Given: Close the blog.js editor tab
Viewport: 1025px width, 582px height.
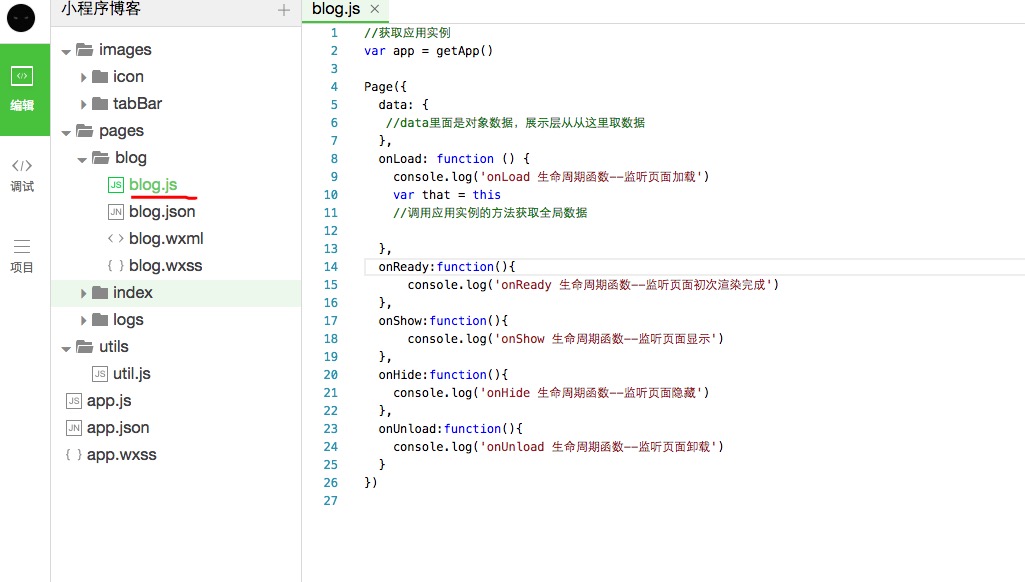Looking at the screenshot, I should (375, 9).
